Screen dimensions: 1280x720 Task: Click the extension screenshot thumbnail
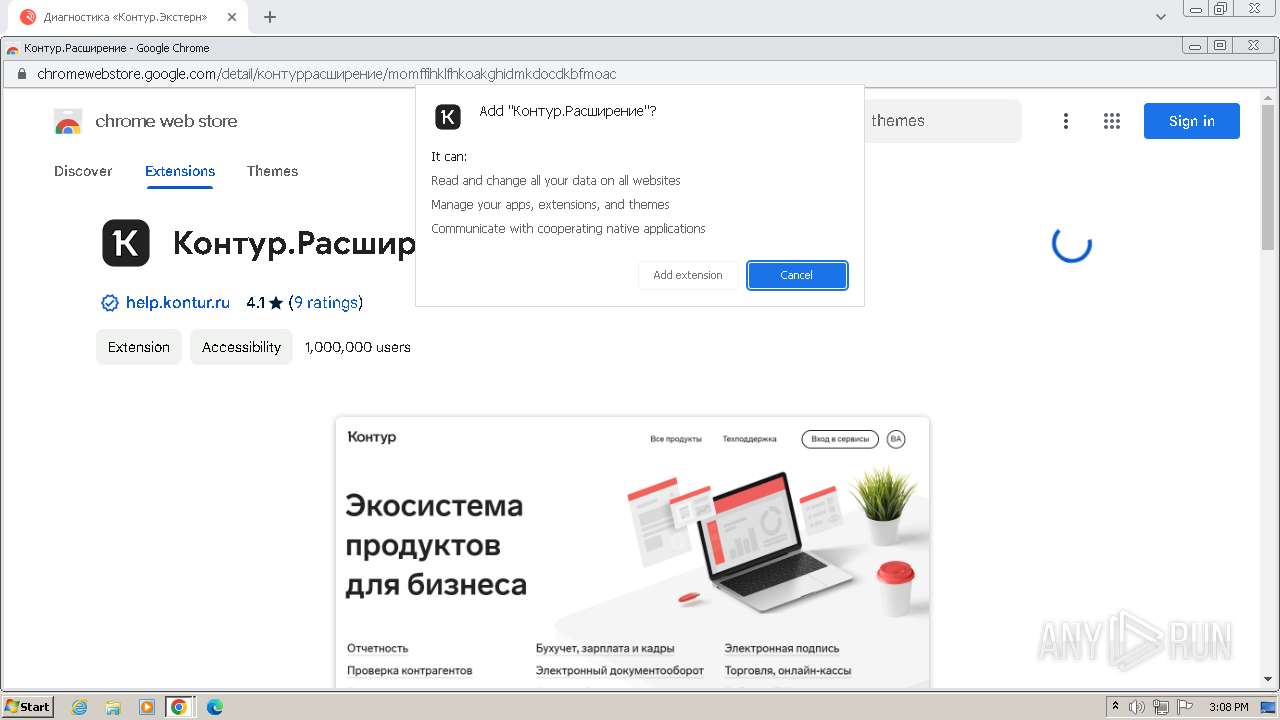click(x=632, y=552)
